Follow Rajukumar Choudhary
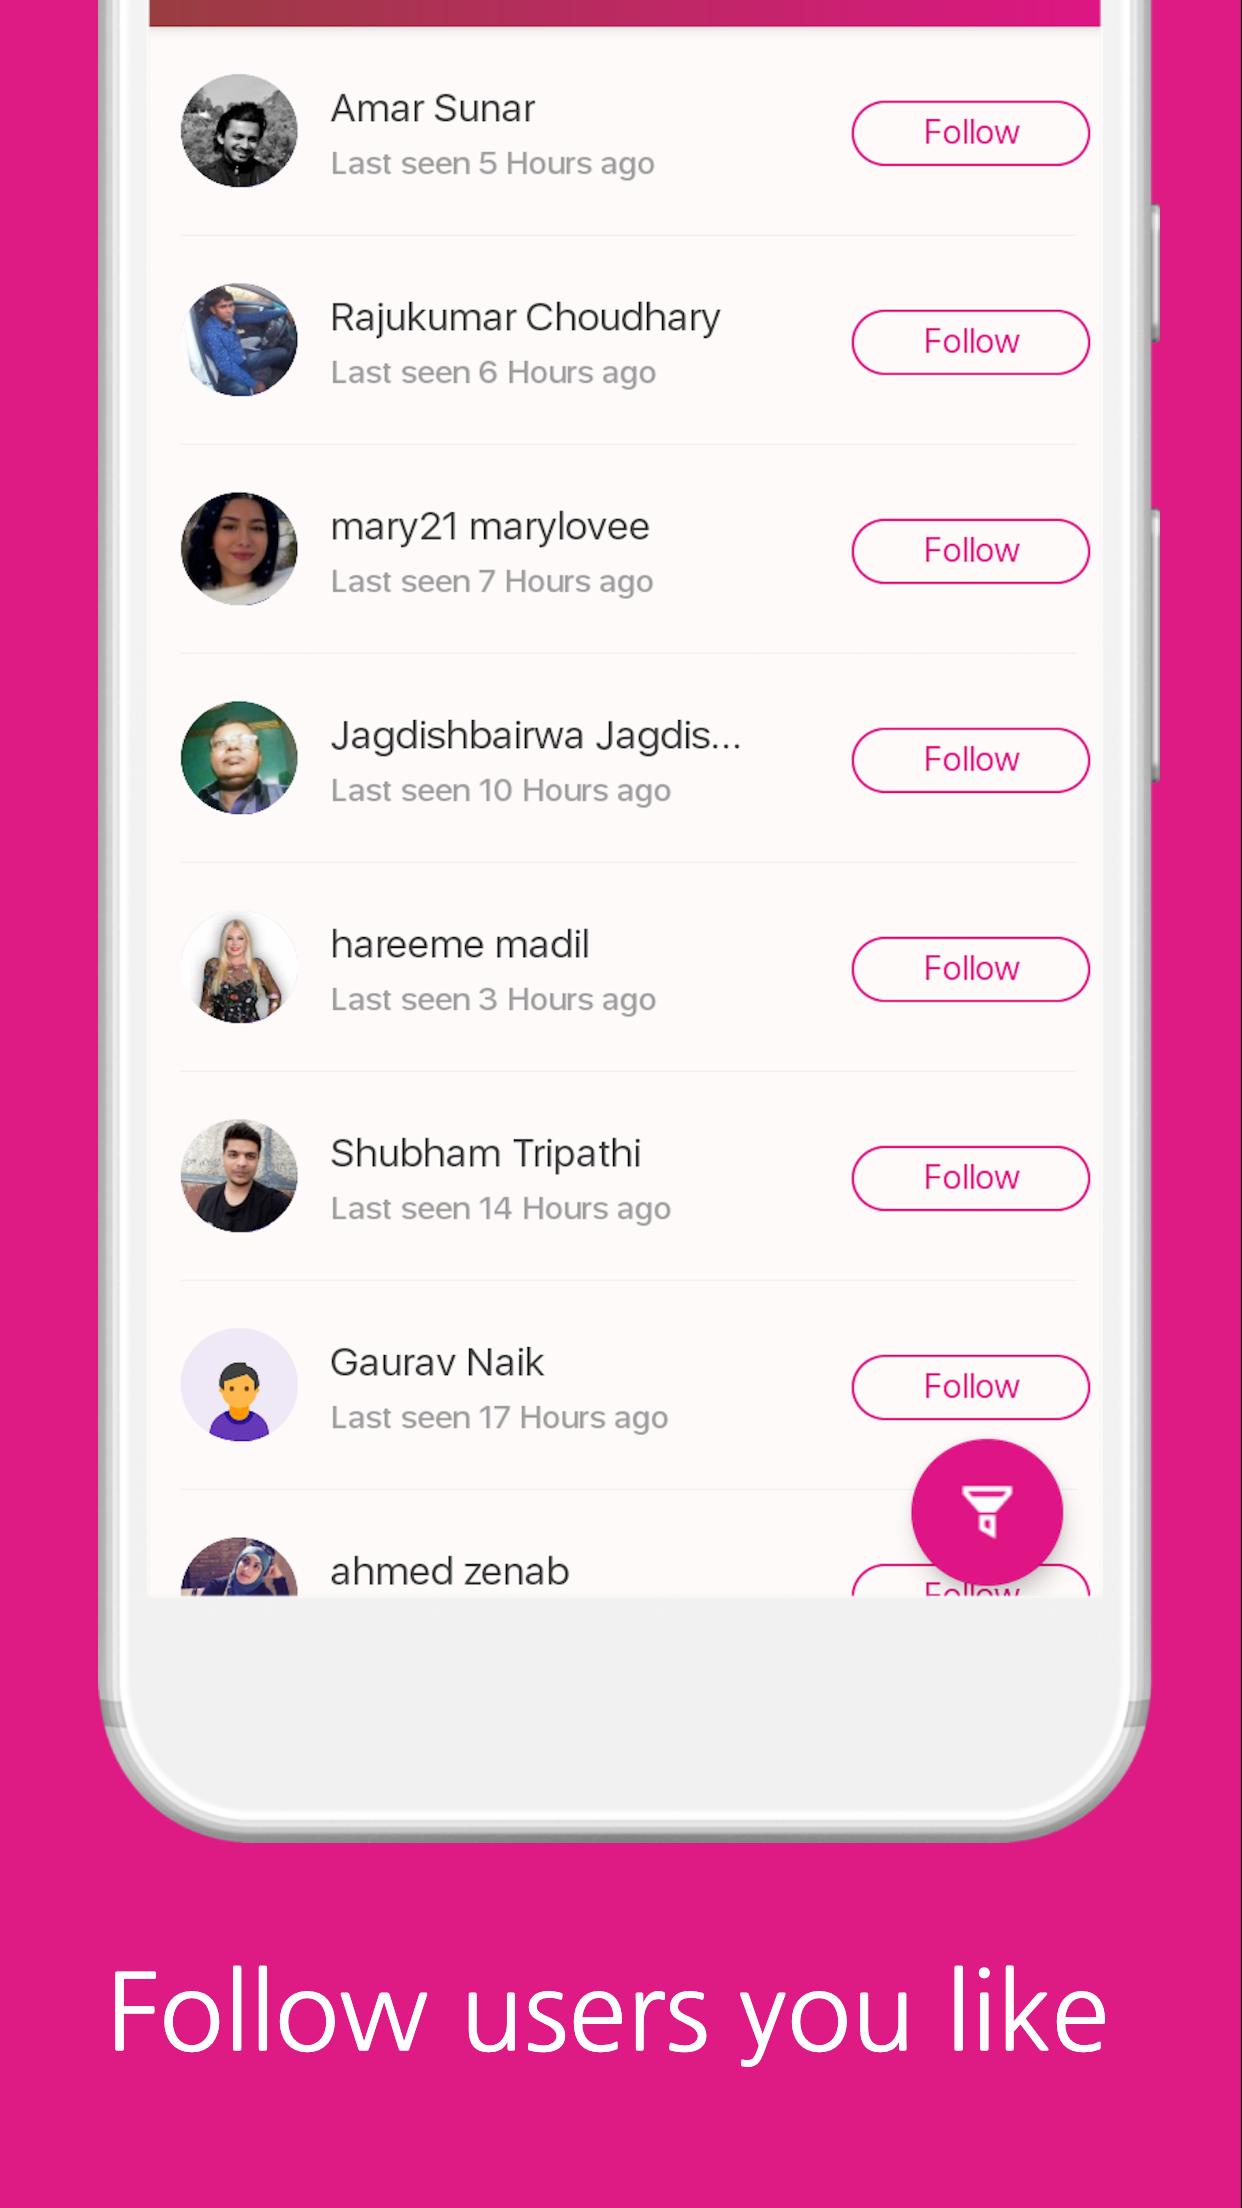The image size is (1242, 2208). [x=970, y=342]
